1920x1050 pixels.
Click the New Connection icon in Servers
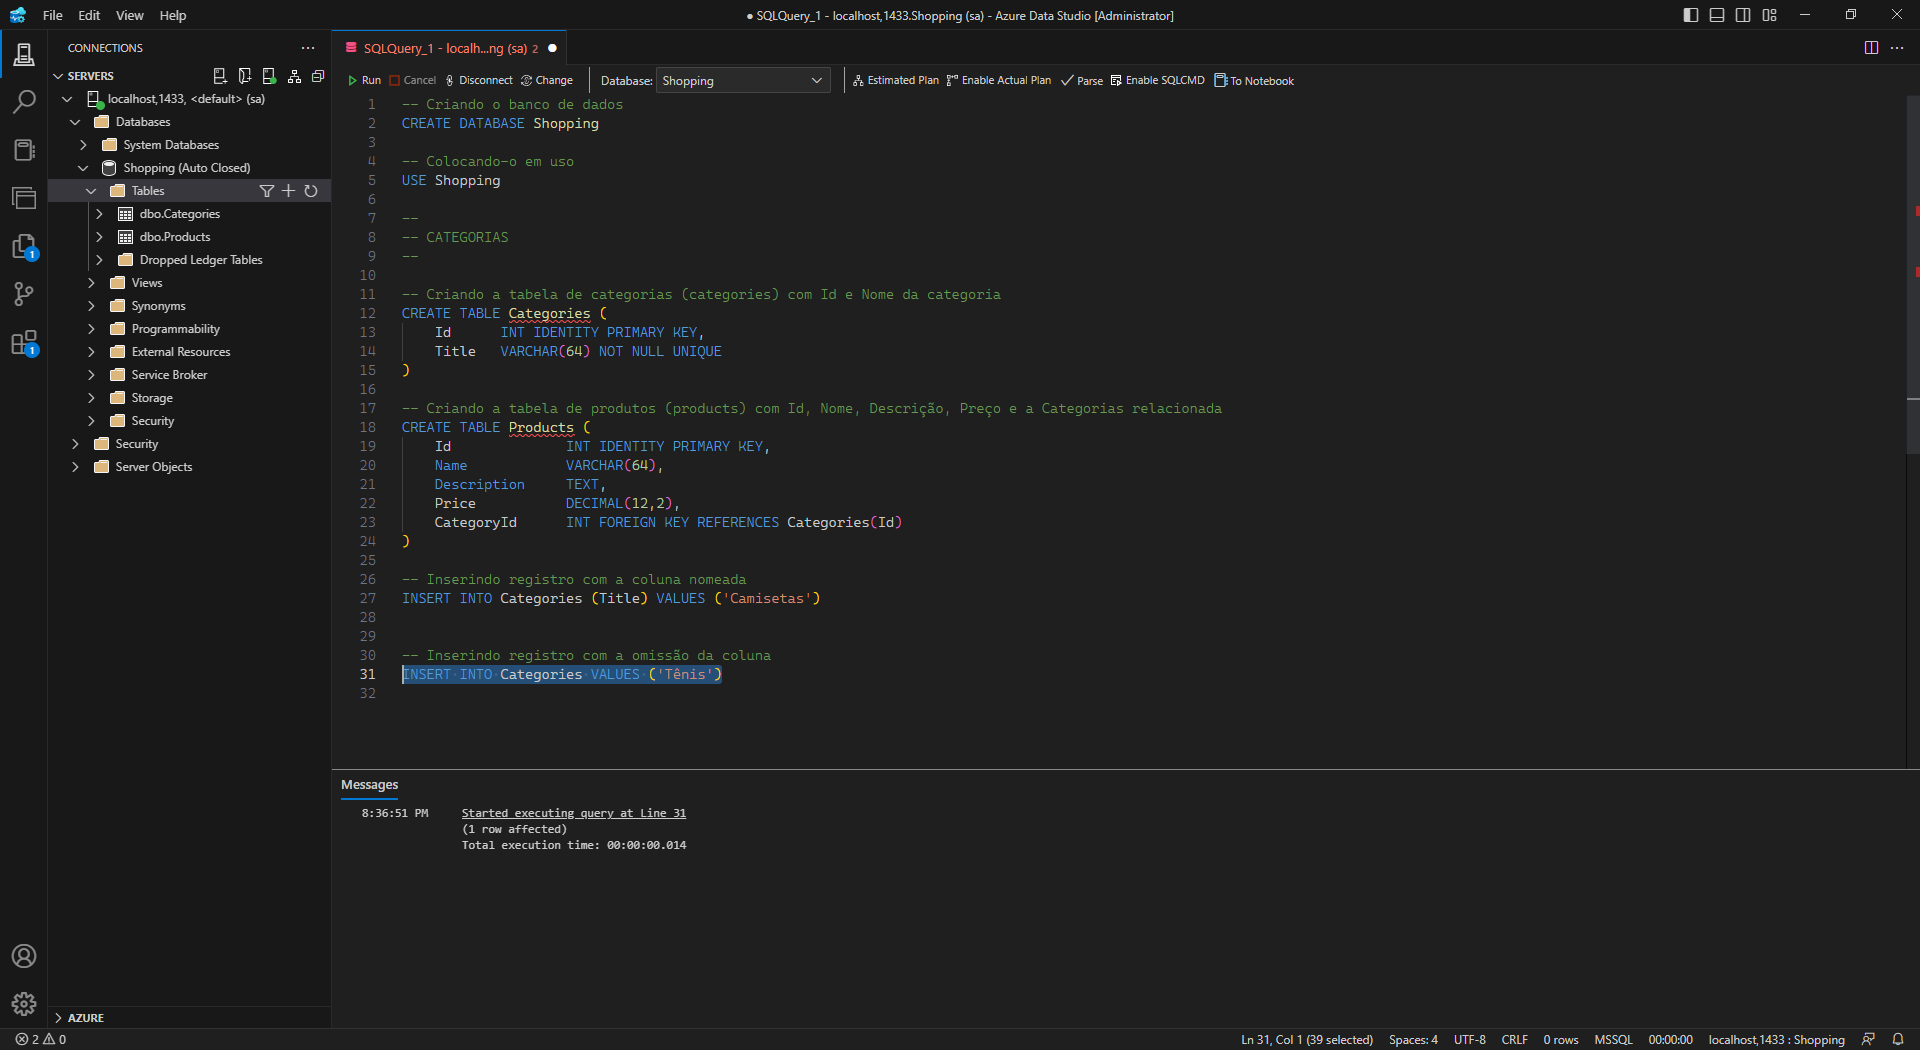[220, 76]
